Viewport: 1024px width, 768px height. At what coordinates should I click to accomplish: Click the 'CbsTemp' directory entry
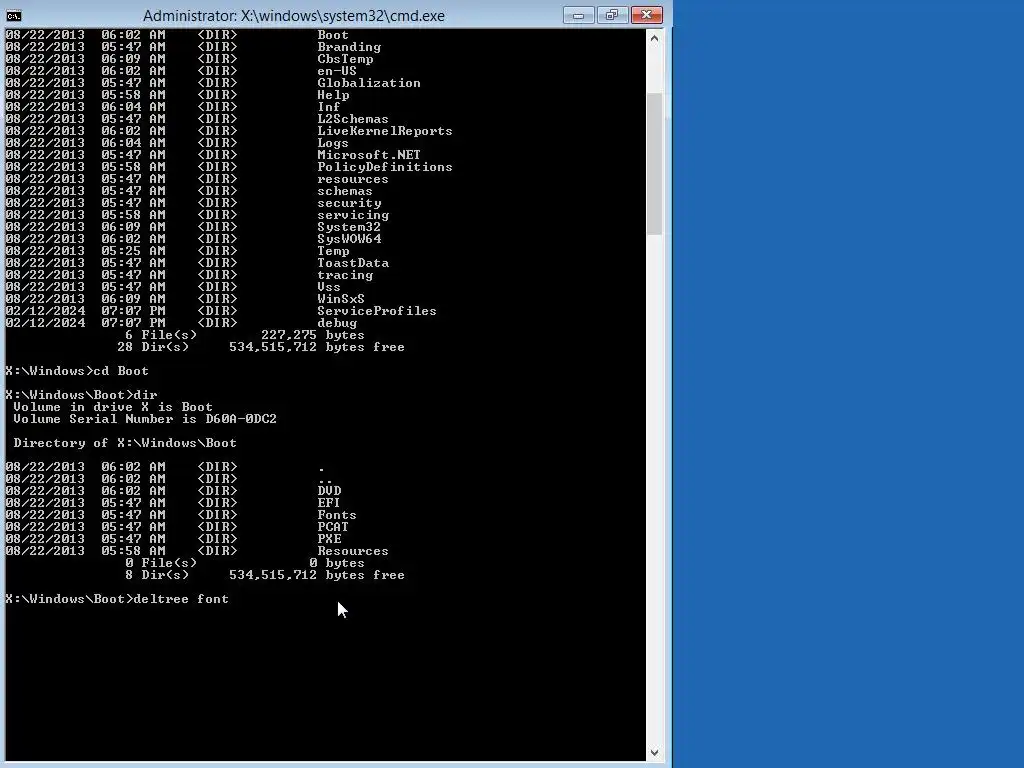pyautogui.click(x=345, y=59)
